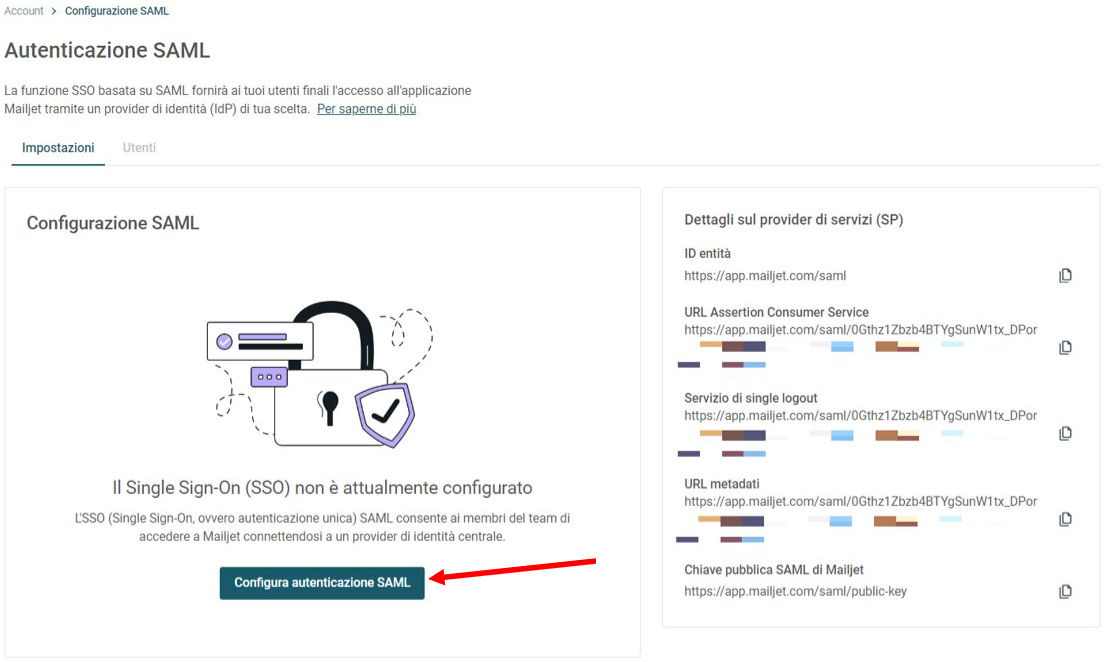
Task: Click the Dettagli sul provider di servizi heading
Action: tap(794, 219)
